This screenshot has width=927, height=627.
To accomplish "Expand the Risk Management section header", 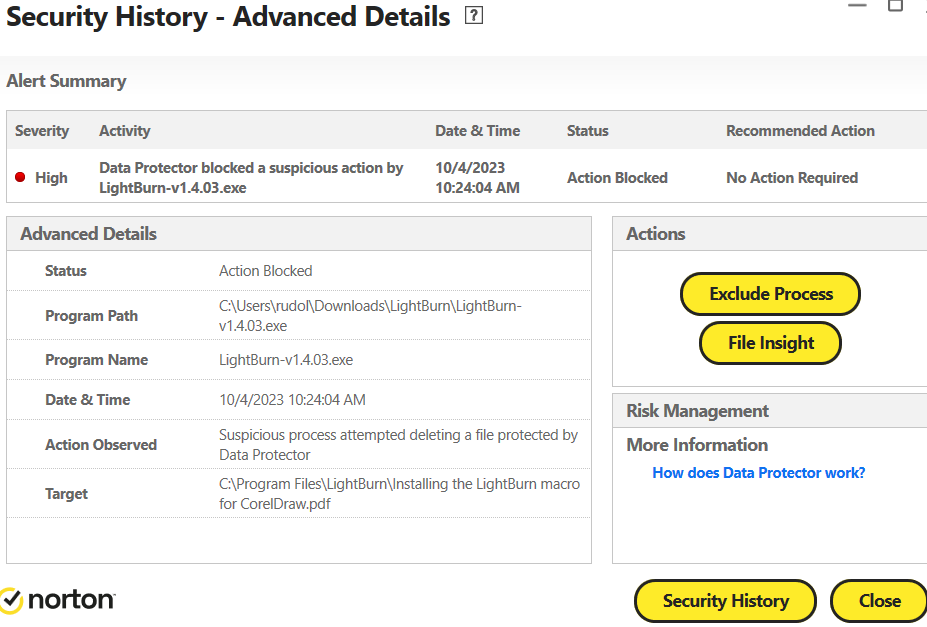I will 697,411.
